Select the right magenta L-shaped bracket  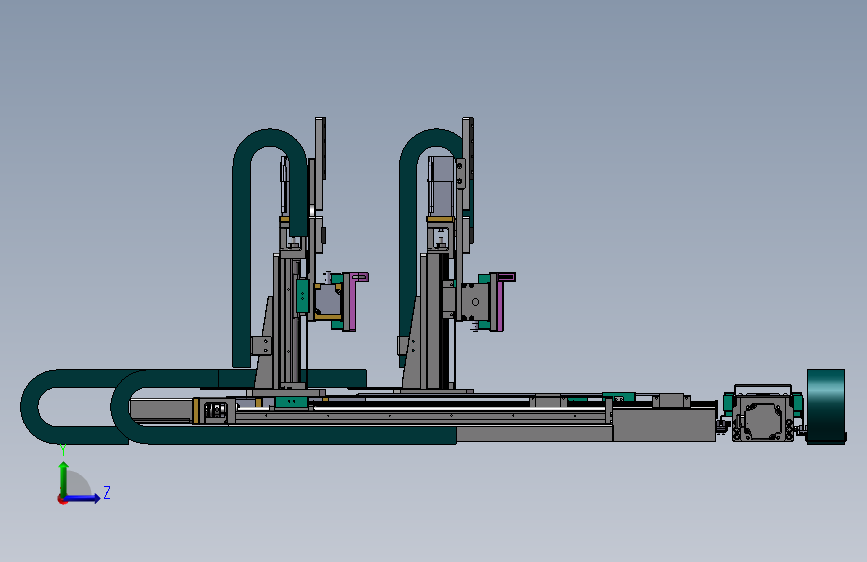click(500, 300)
